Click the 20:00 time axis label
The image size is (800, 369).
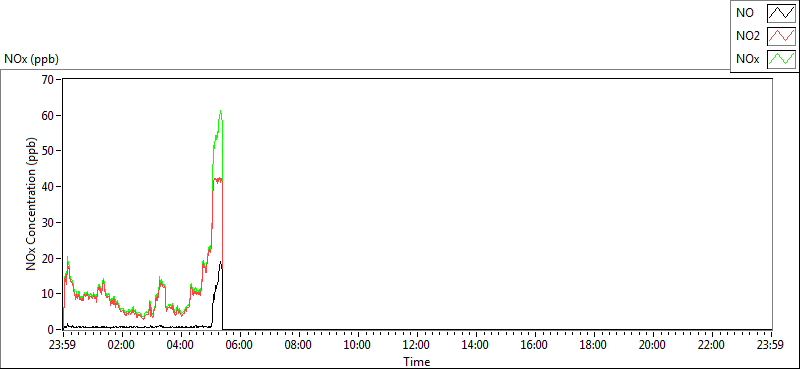tap(653, 344)
